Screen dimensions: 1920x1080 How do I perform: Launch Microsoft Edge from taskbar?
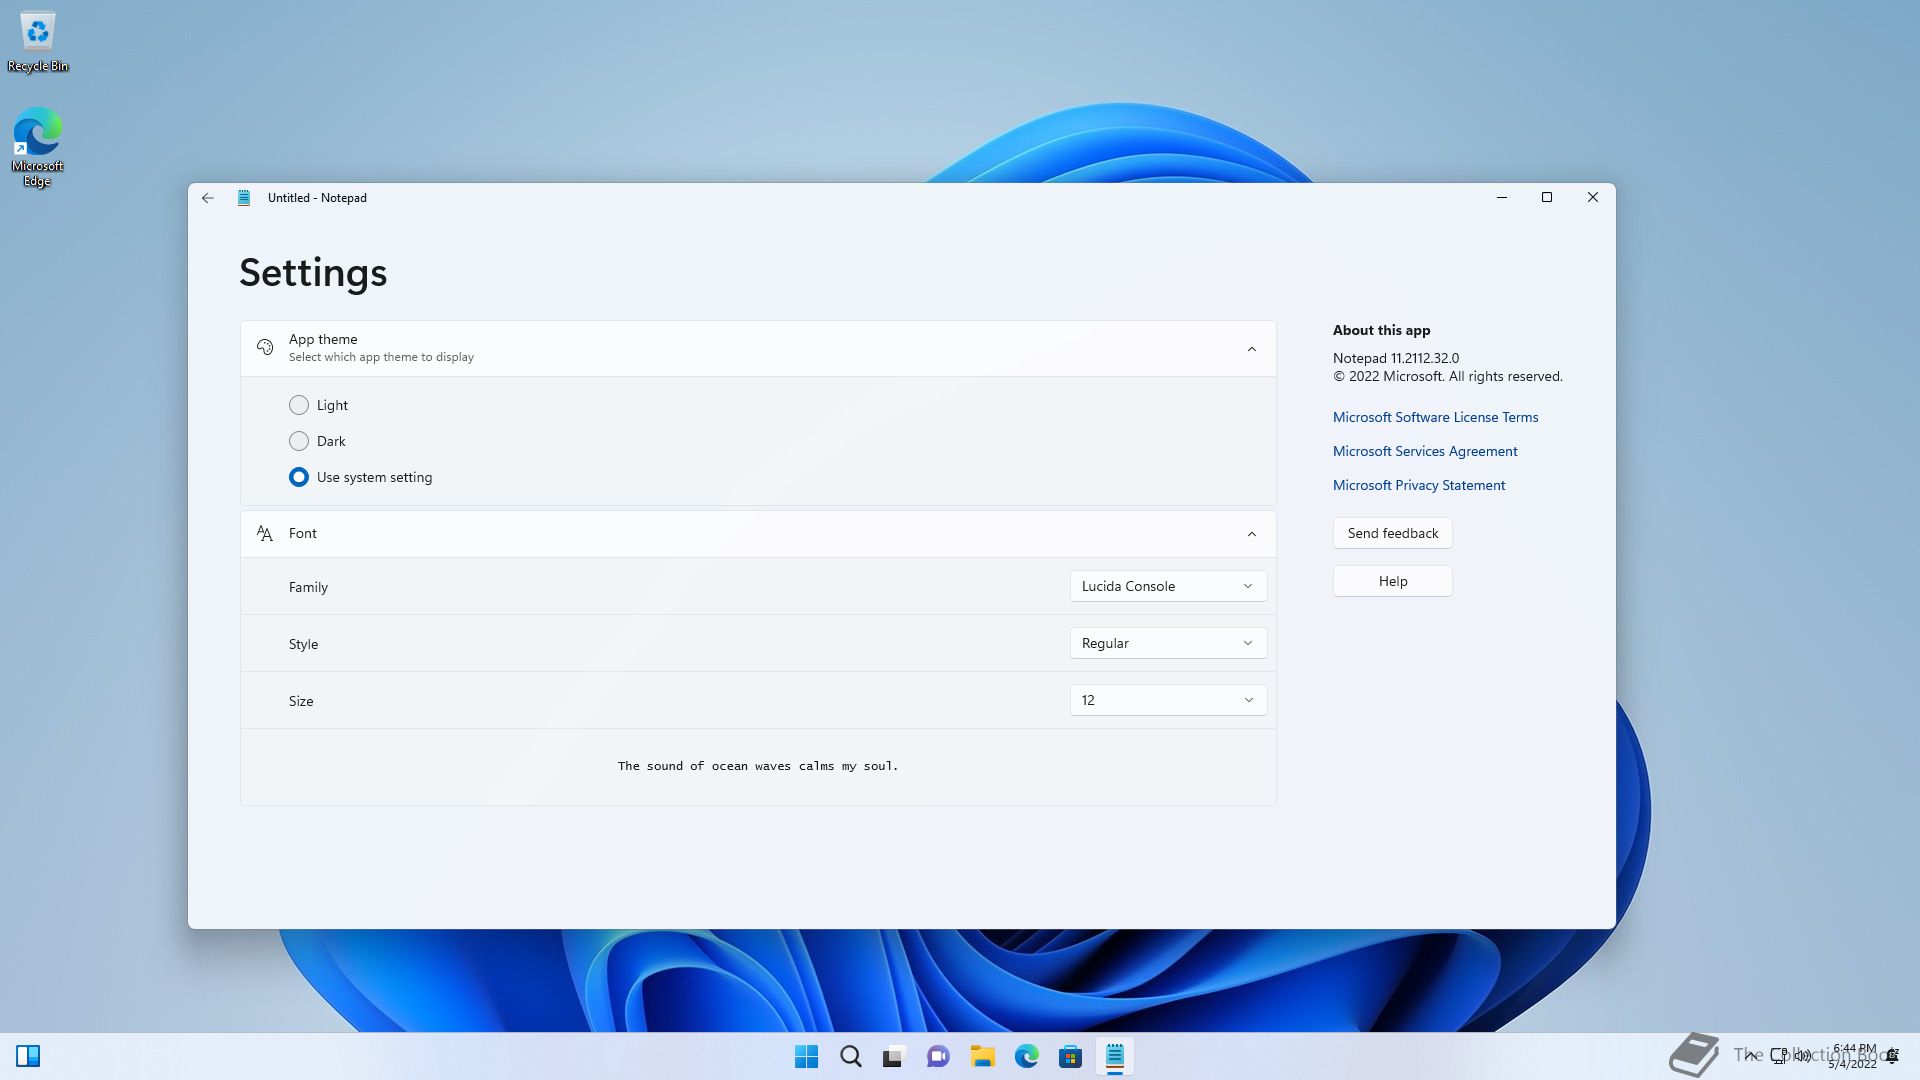(x=1027, y=1056)
